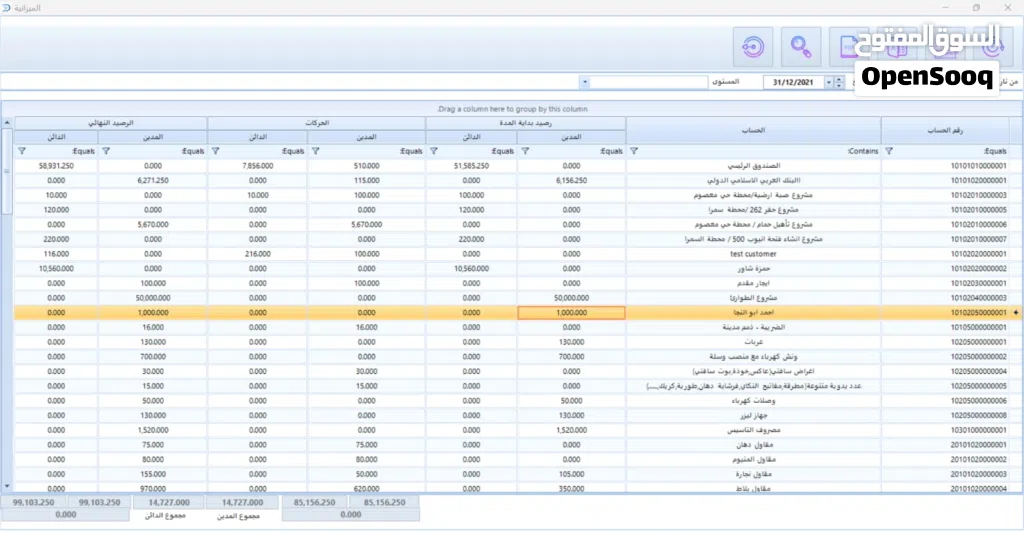Select the جهاز ليزر account row

754,415
